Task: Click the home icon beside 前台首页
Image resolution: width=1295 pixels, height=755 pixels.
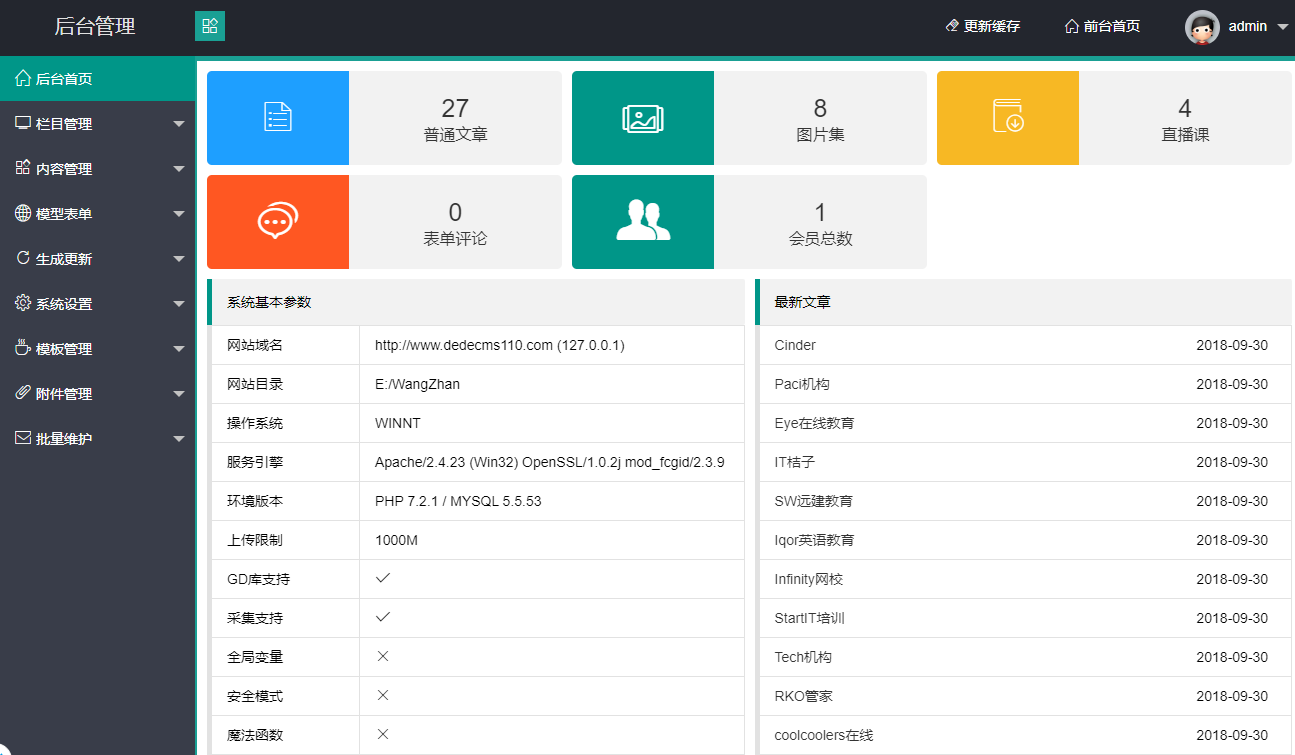Action: click(x=1072, y=26)
